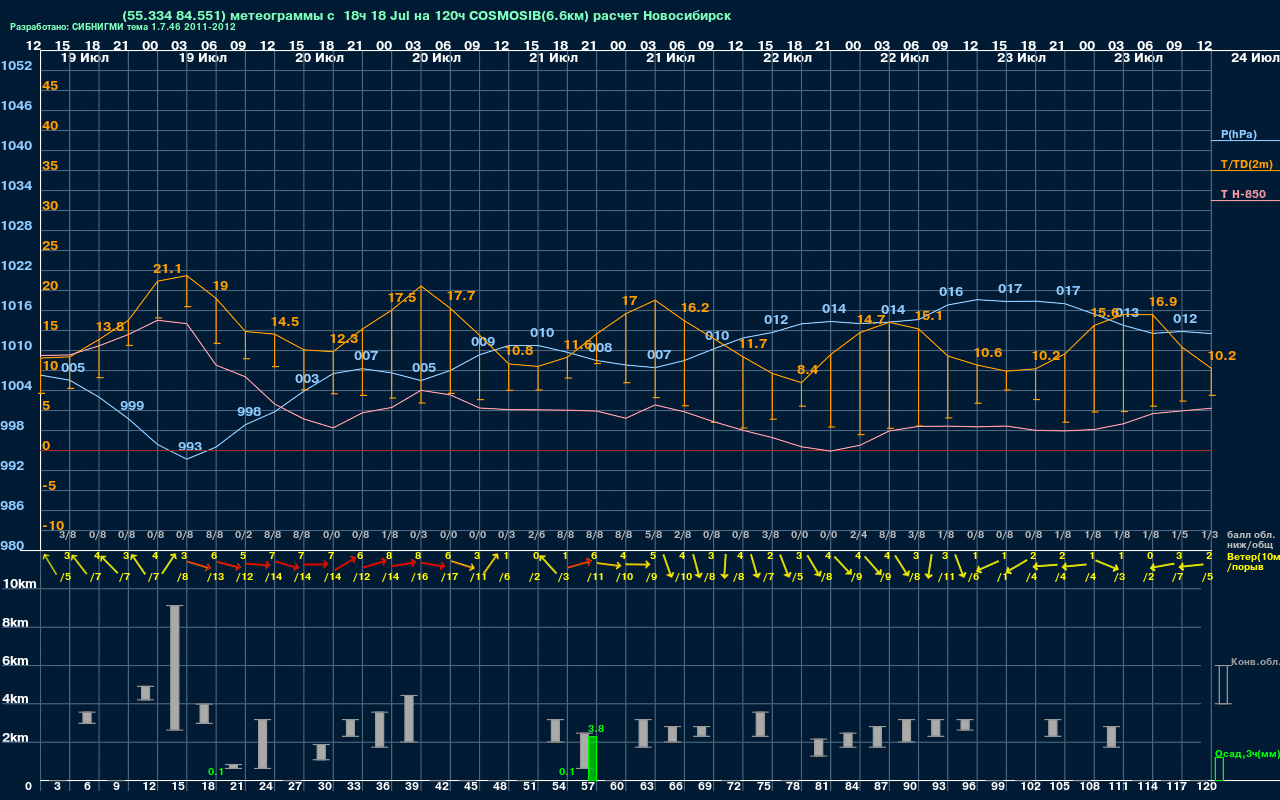Click the 15.1 temperature value

pyautogui.click(x=929, y=316)
